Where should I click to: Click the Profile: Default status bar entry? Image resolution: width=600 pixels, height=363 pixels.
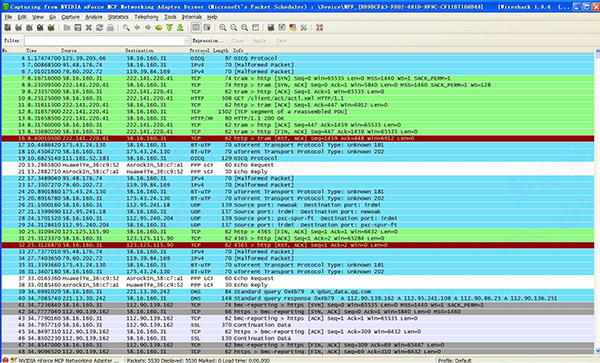[x=455, y=360]
